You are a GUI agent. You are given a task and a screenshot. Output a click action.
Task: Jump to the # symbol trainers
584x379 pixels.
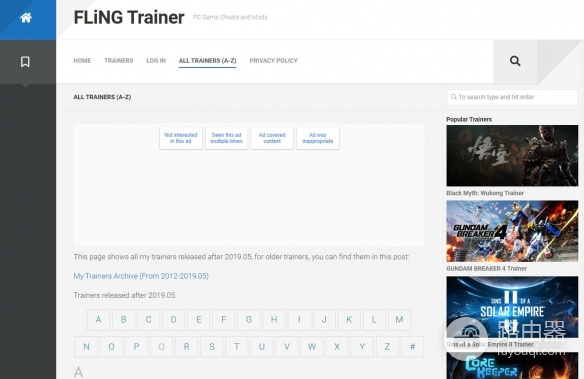[x=412, y=347]
